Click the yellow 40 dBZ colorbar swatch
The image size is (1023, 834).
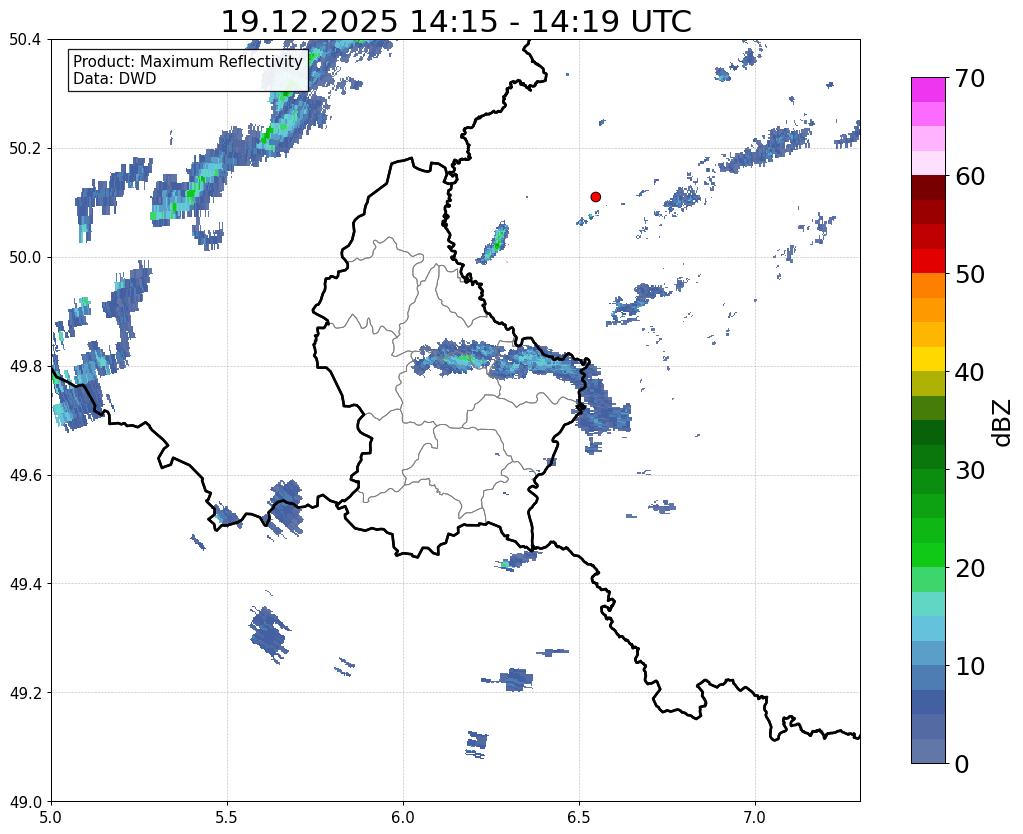[x=928, y=359]
